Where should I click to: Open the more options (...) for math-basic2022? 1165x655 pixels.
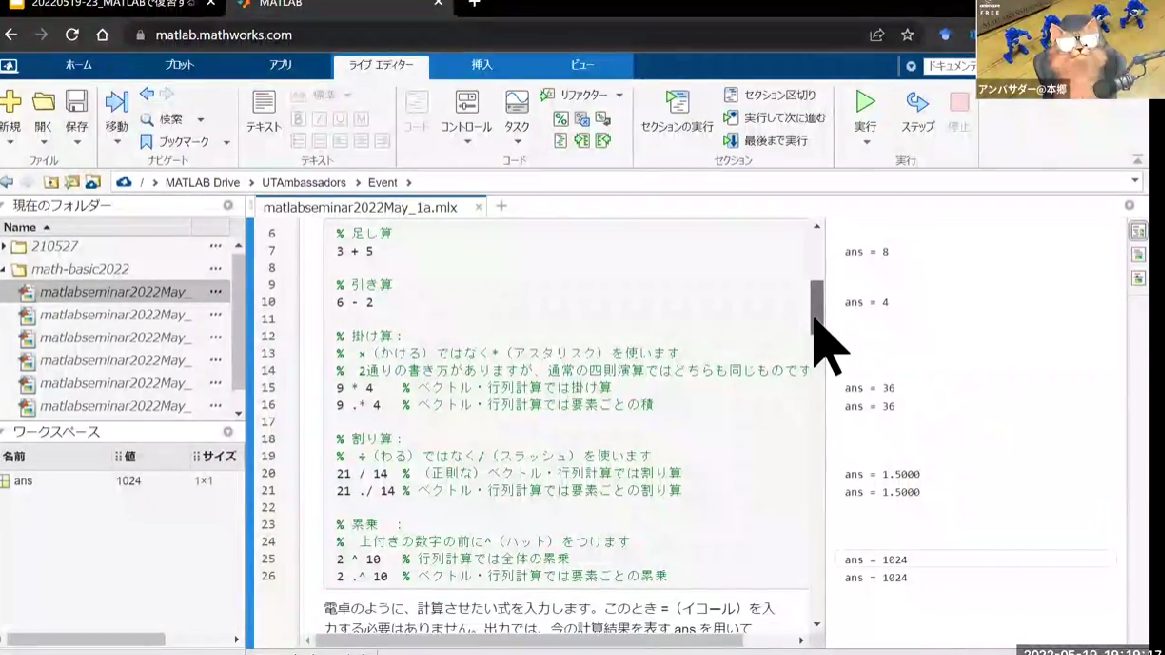point(215,270)
